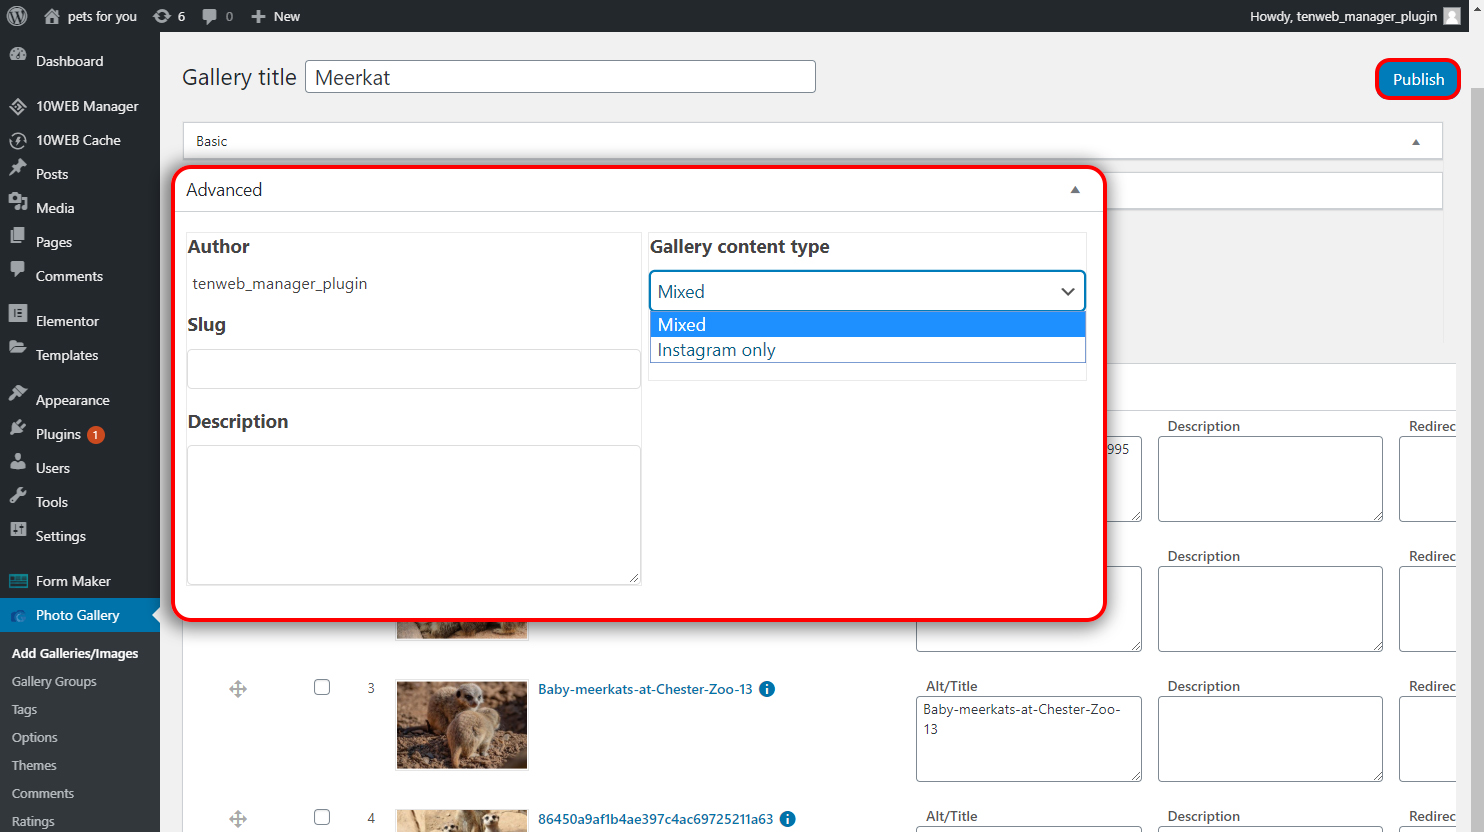Click the Photo Gallery icon in sidebar
The height and width of the screenshot is (832, 1484).
click(18, 615)
